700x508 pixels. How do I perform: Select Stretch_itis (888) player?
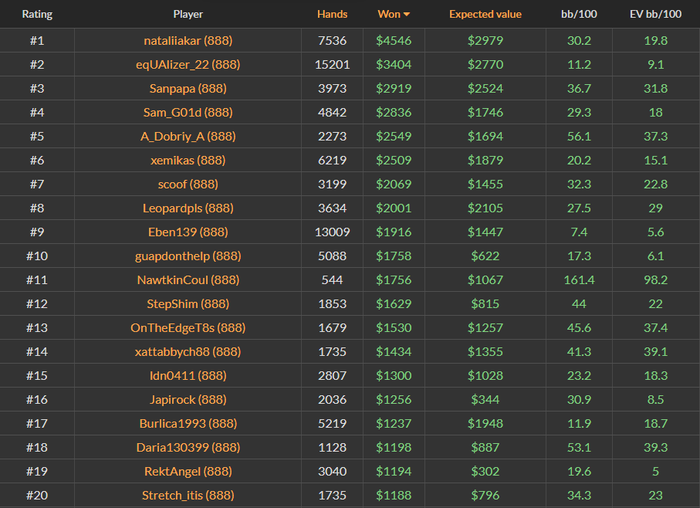point(188,495)
